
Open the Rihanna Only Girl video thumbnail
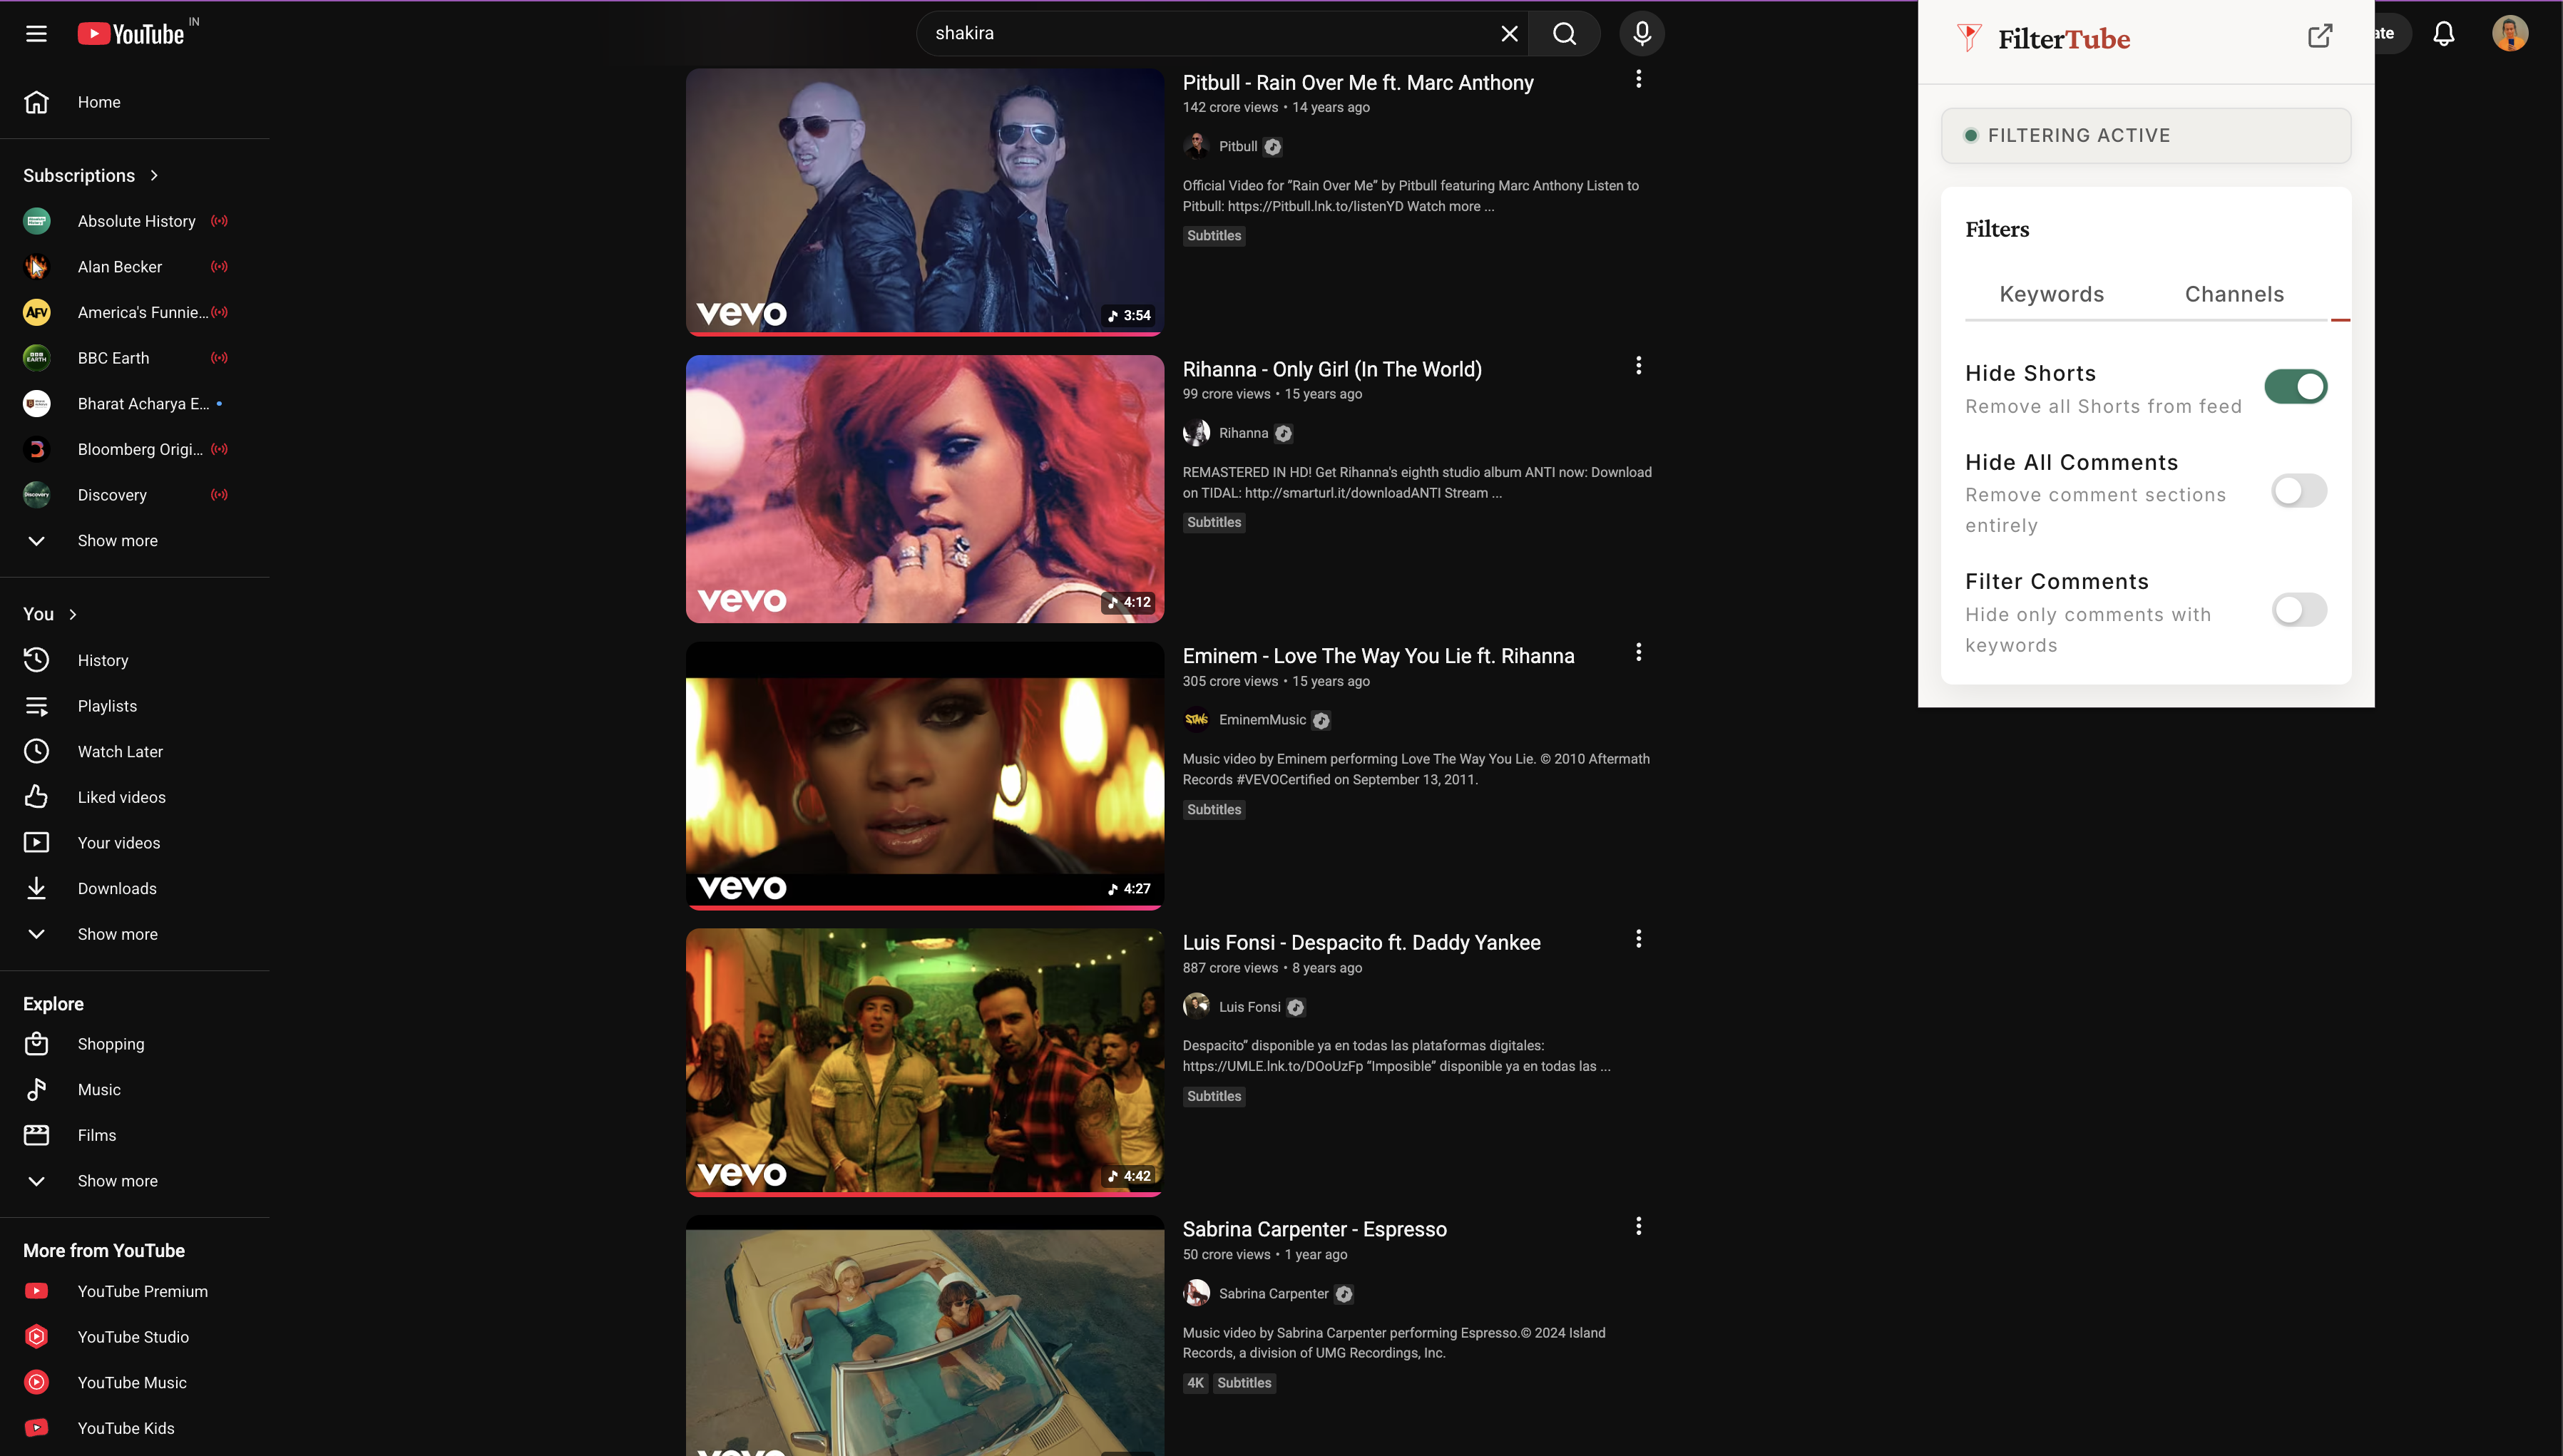tap(924, 489)
